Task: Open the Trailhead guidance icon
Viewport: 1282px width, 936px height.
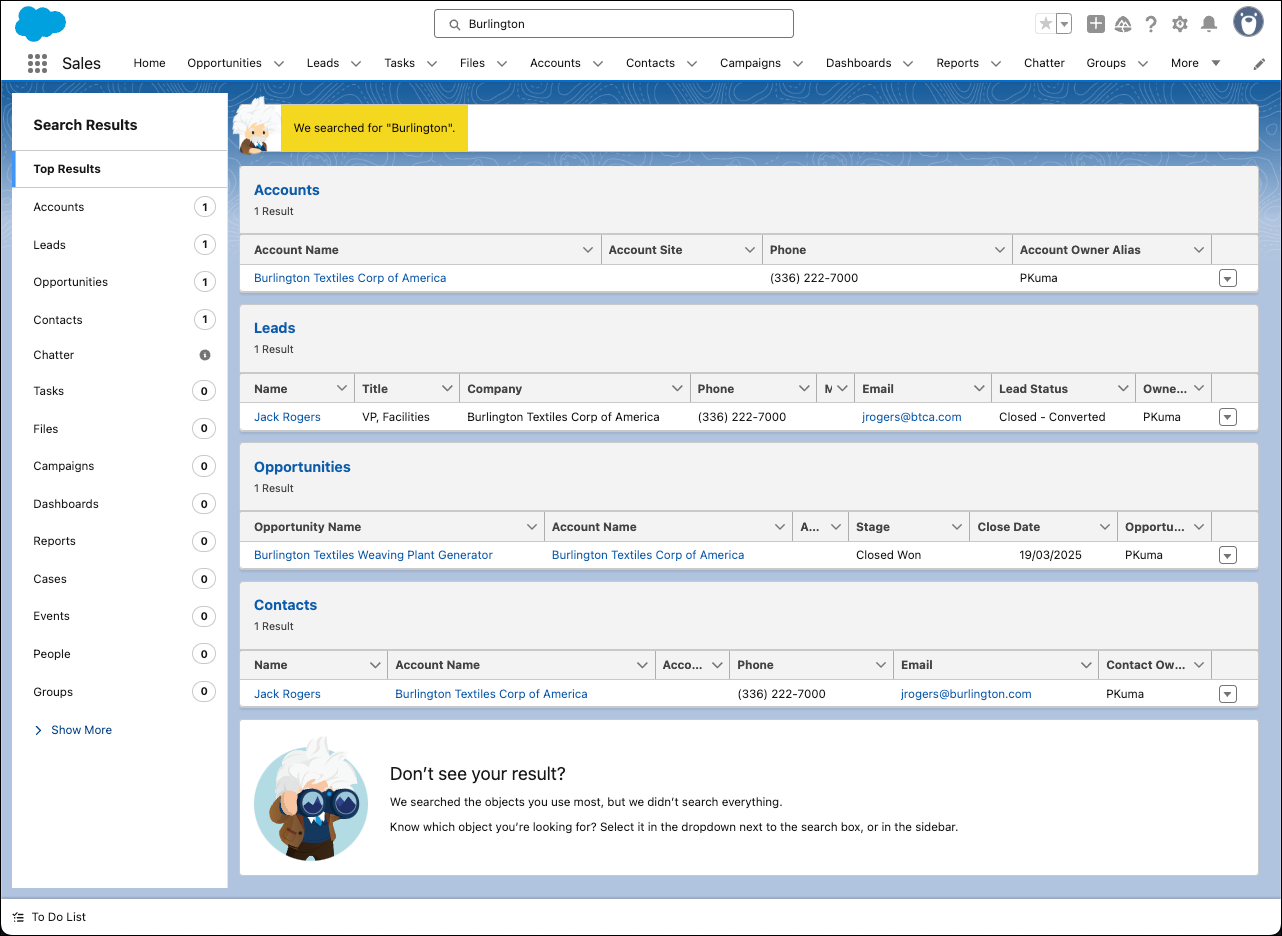Action: click(1123, 23)
